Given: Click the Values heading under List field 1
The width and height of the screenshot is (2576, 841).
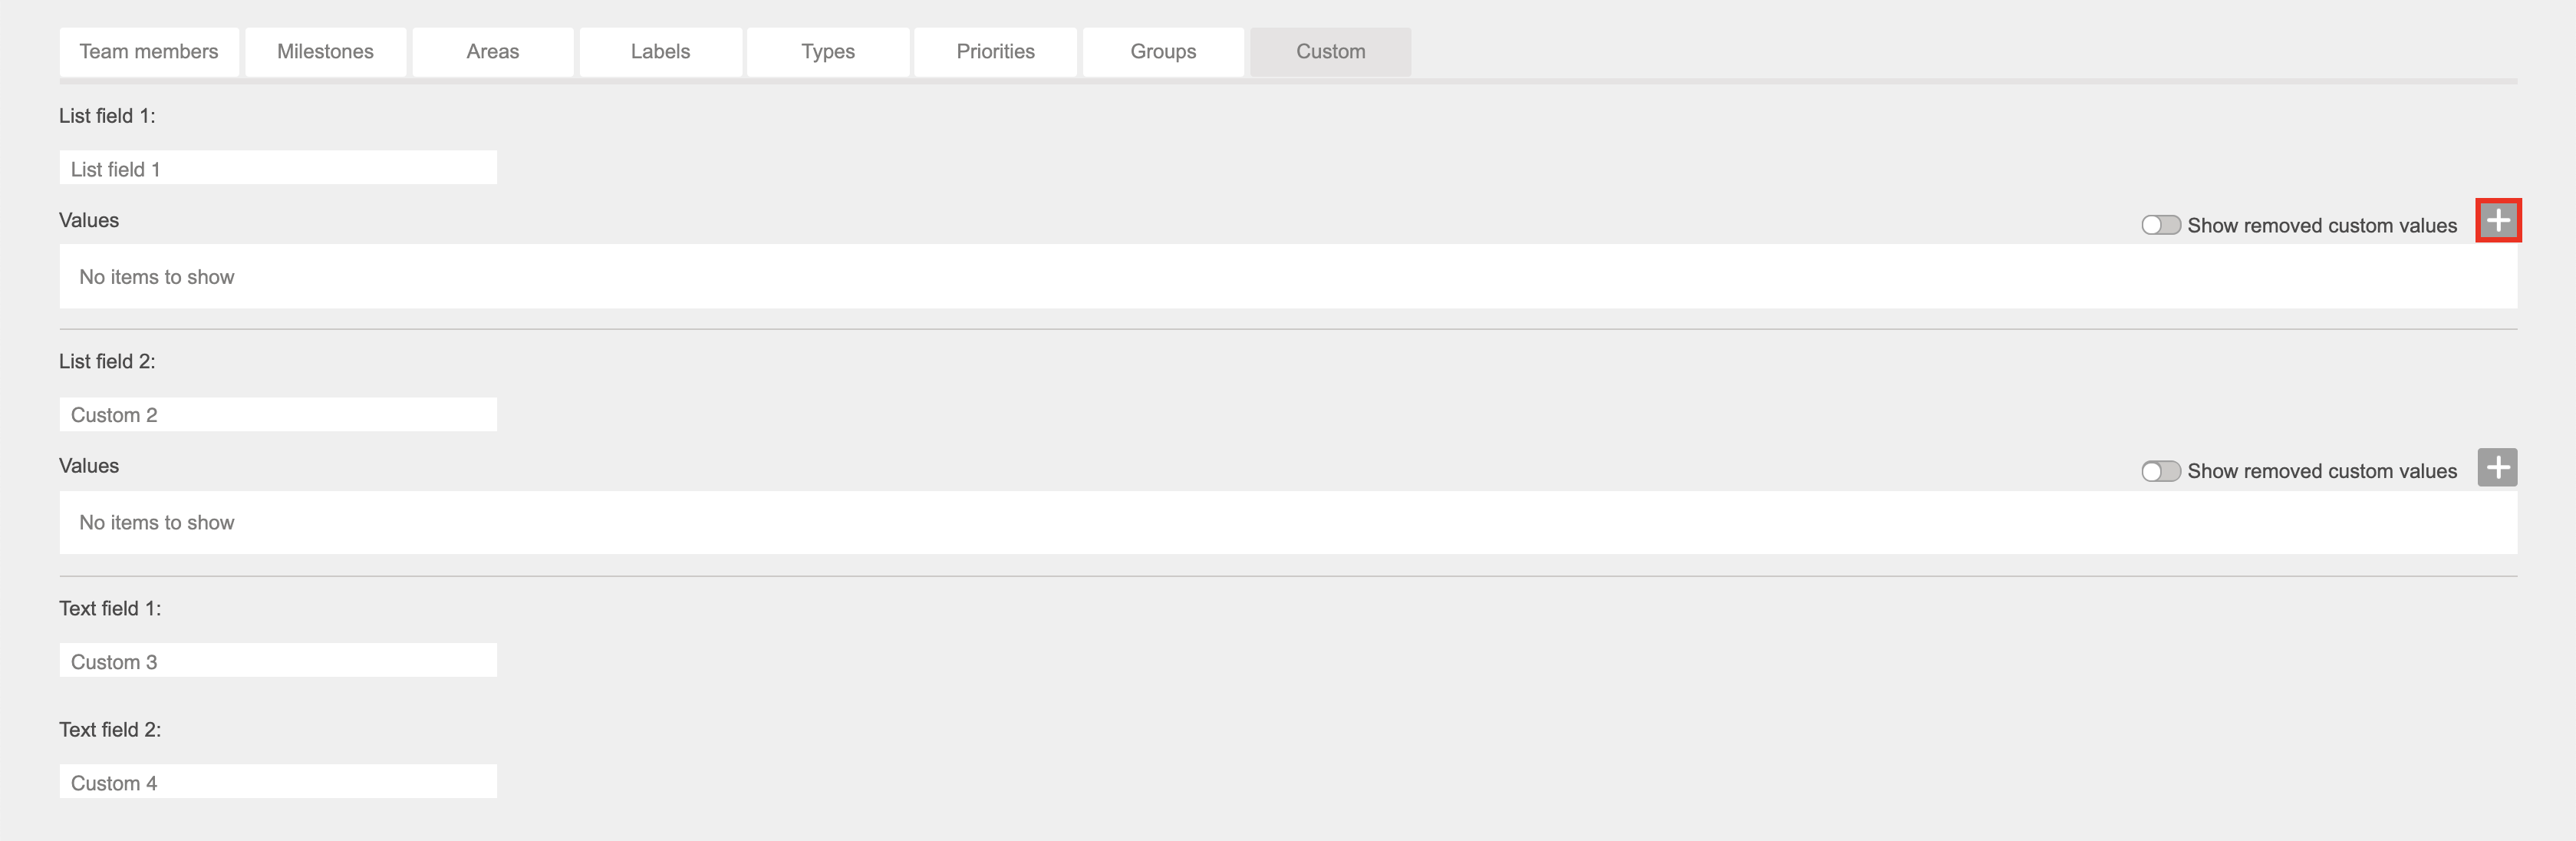Looking at the screenshot, I should click(x=89, y=220).
